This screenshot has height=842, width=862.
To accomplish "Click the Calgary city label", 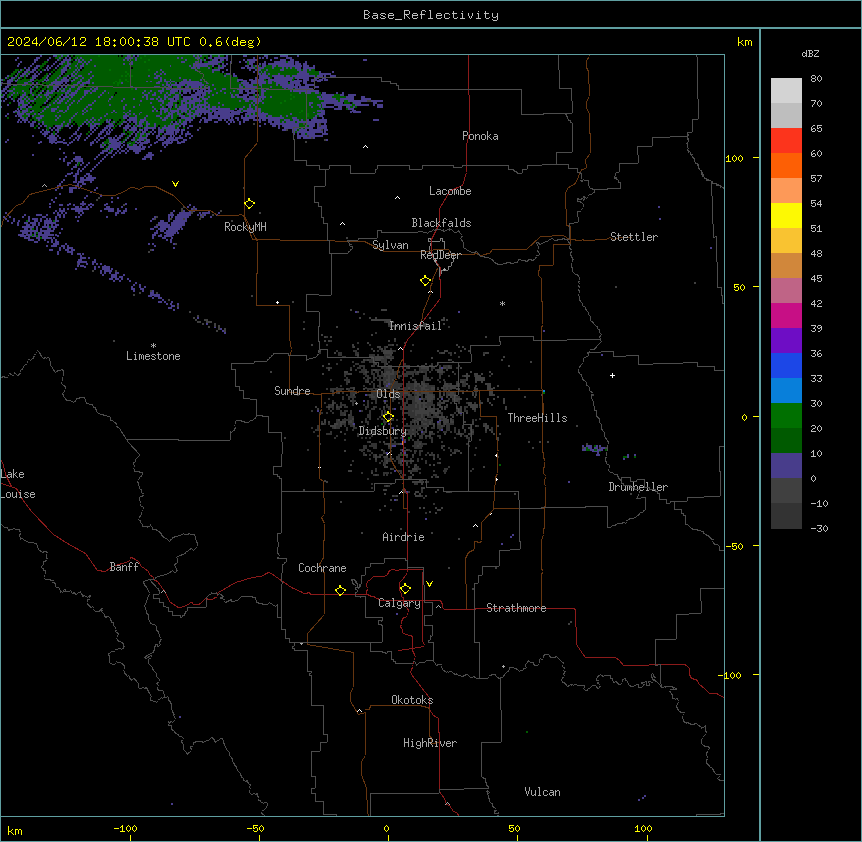I will click(x=399, y=603).
